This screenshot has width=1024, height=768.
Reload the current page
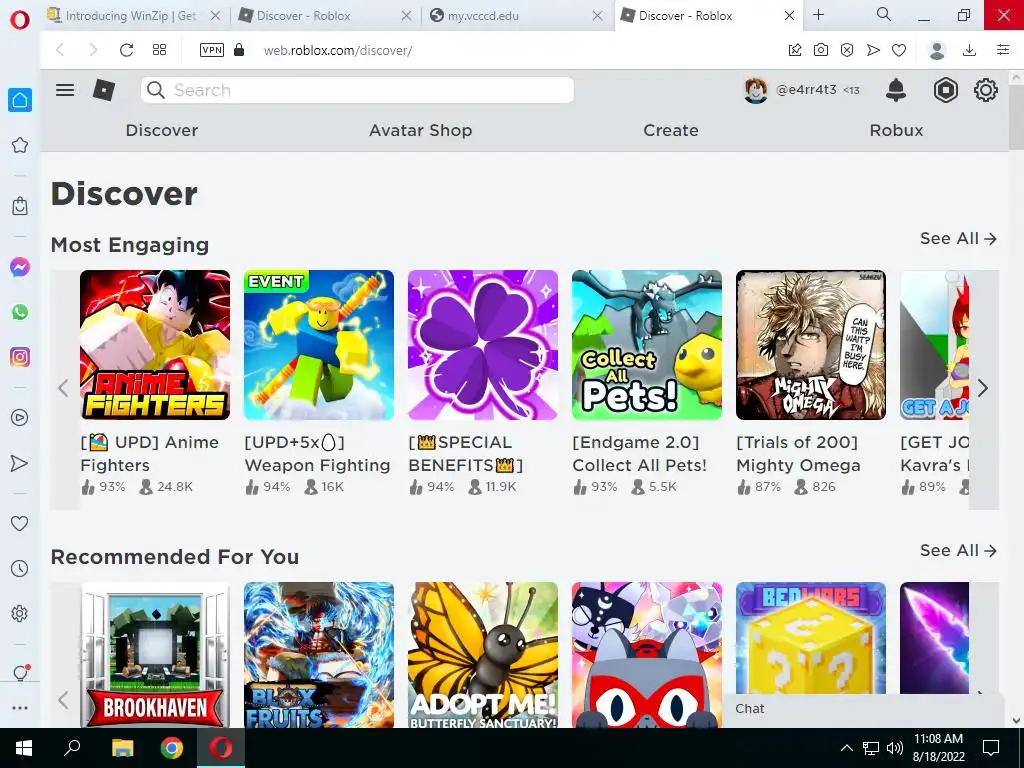click(x=126, y=50)
